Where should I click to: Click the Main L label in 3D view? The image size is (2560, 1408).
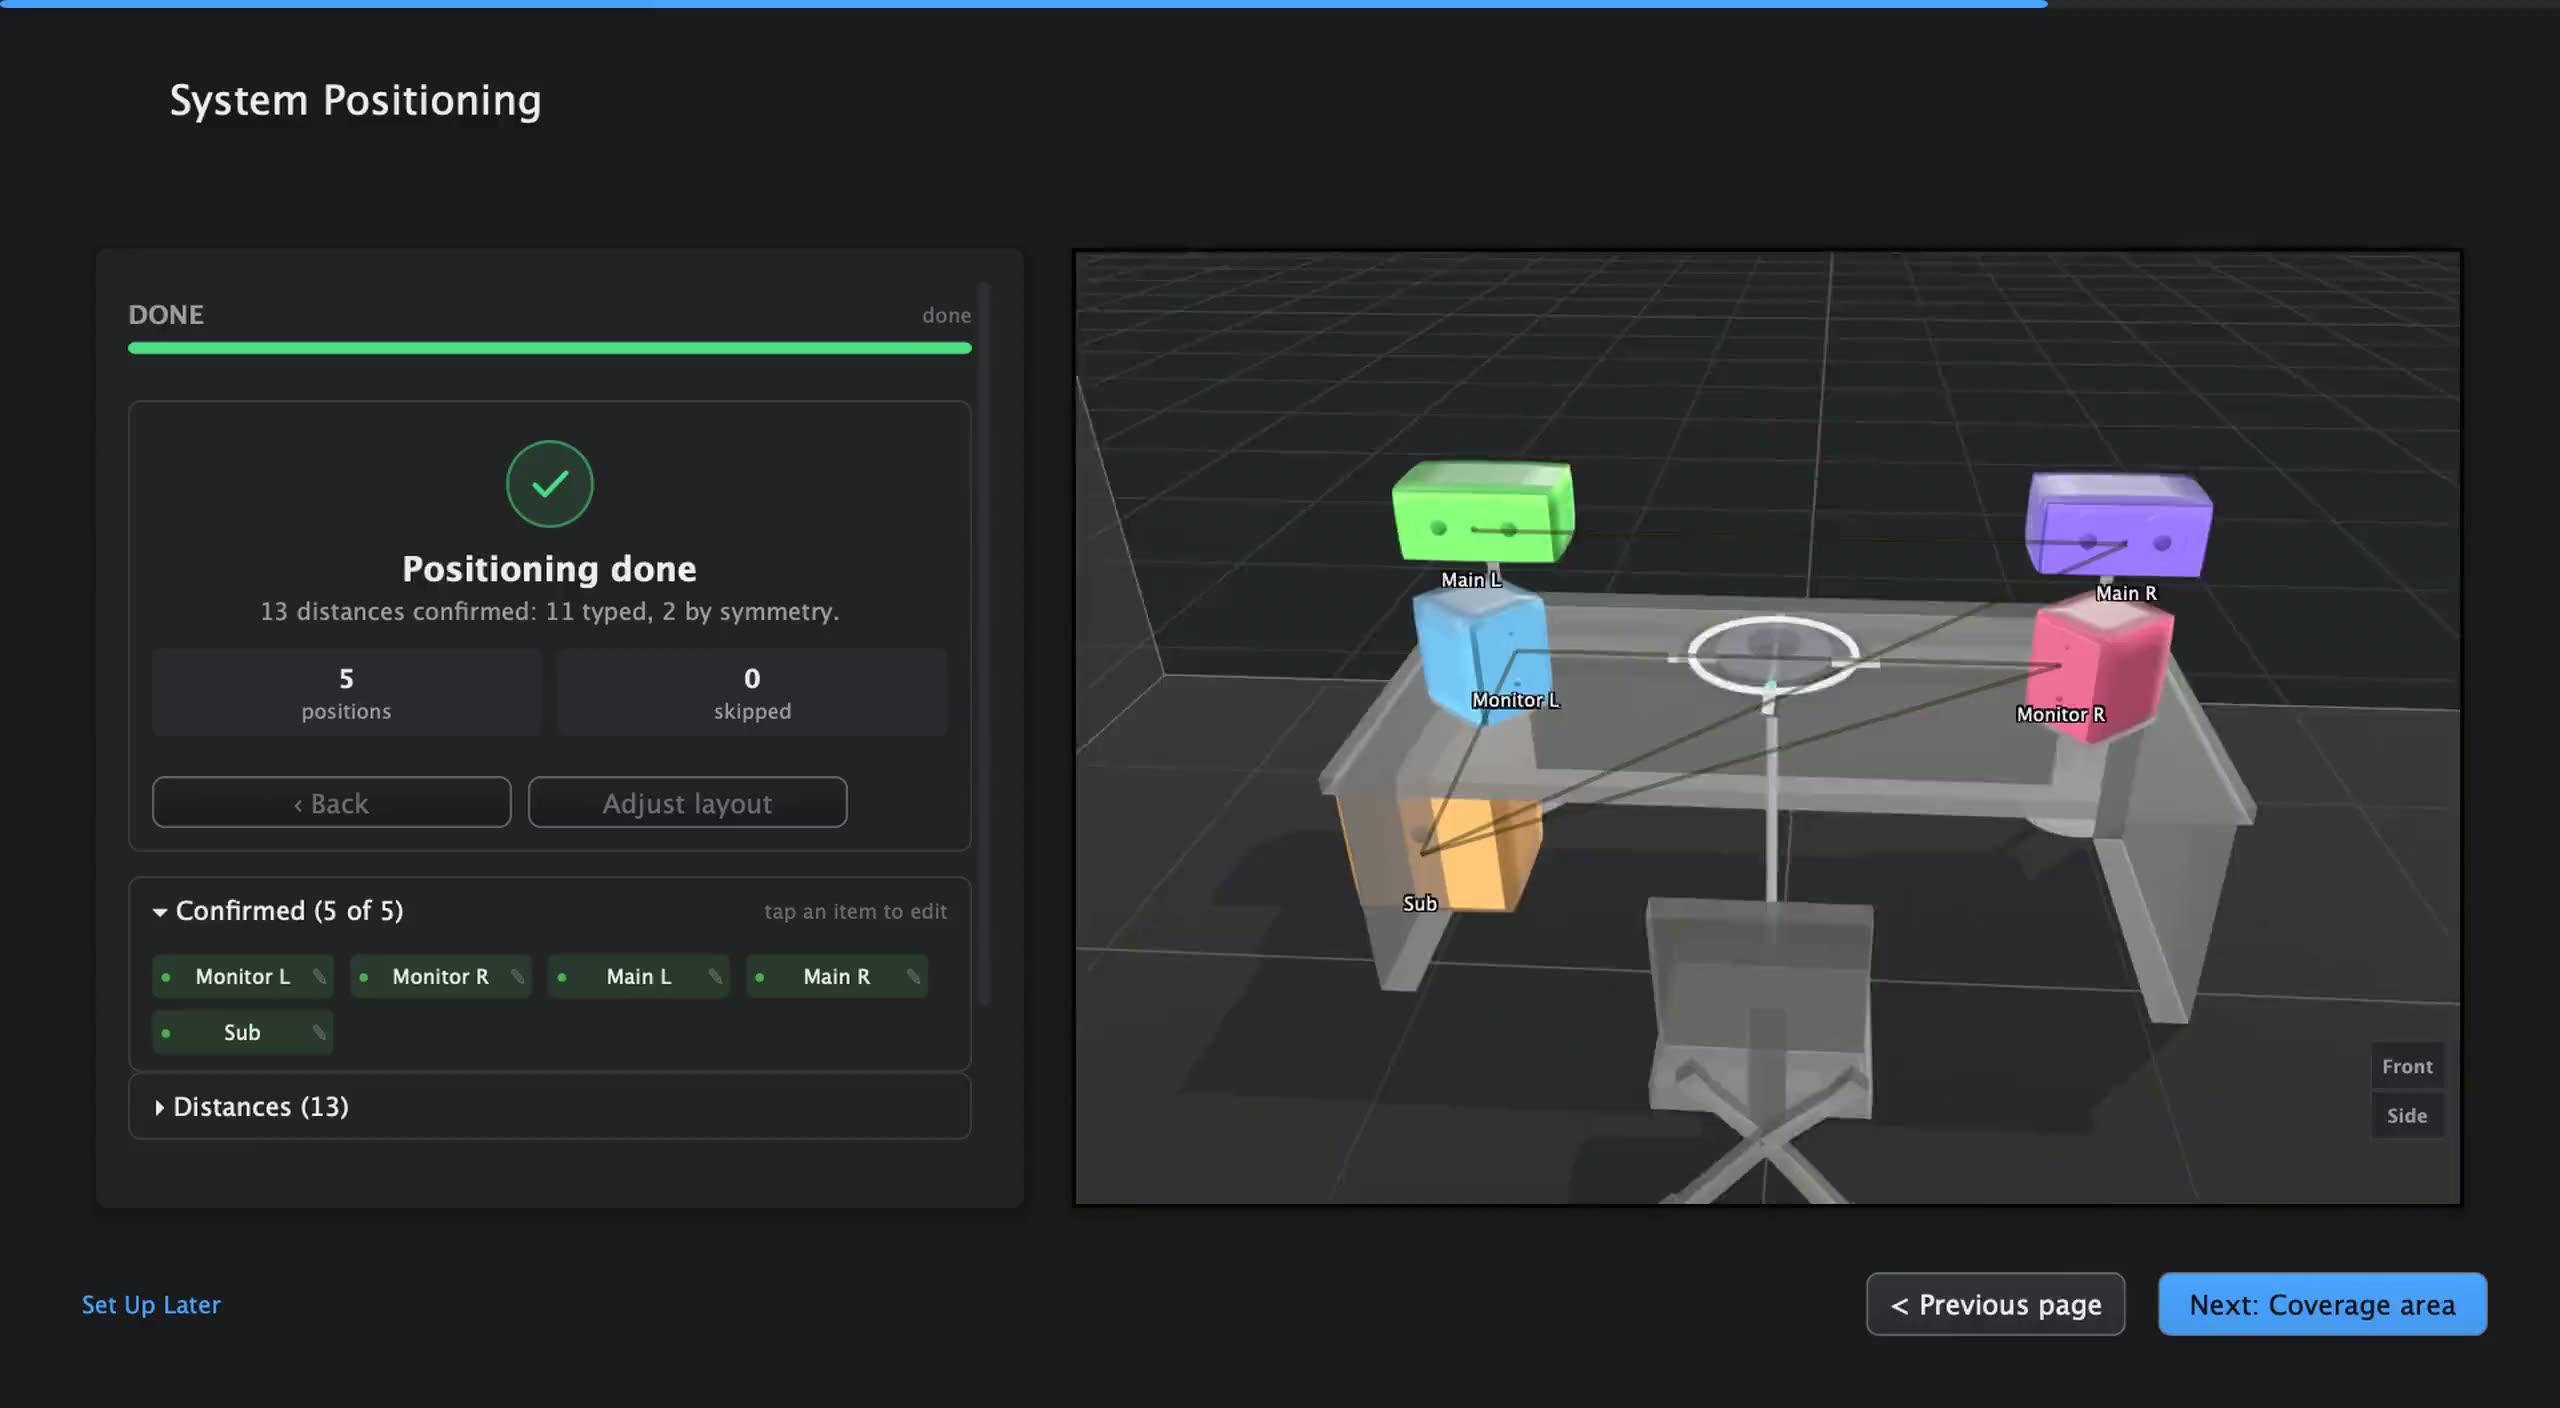click(x=1471, y=580)
